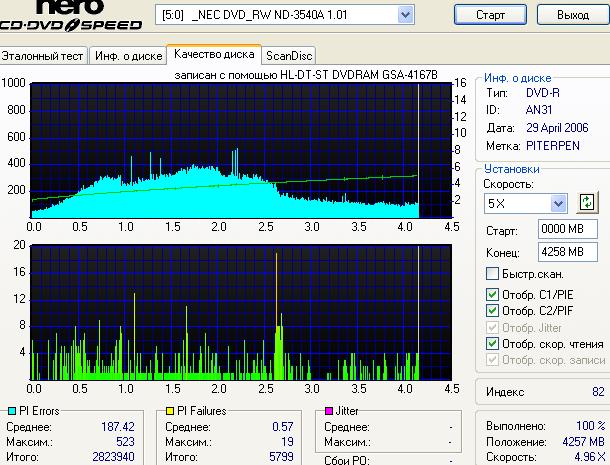Go to the ScanDisc tab
The height and width of the screenshot is (465, 610).
coord(289,56)
